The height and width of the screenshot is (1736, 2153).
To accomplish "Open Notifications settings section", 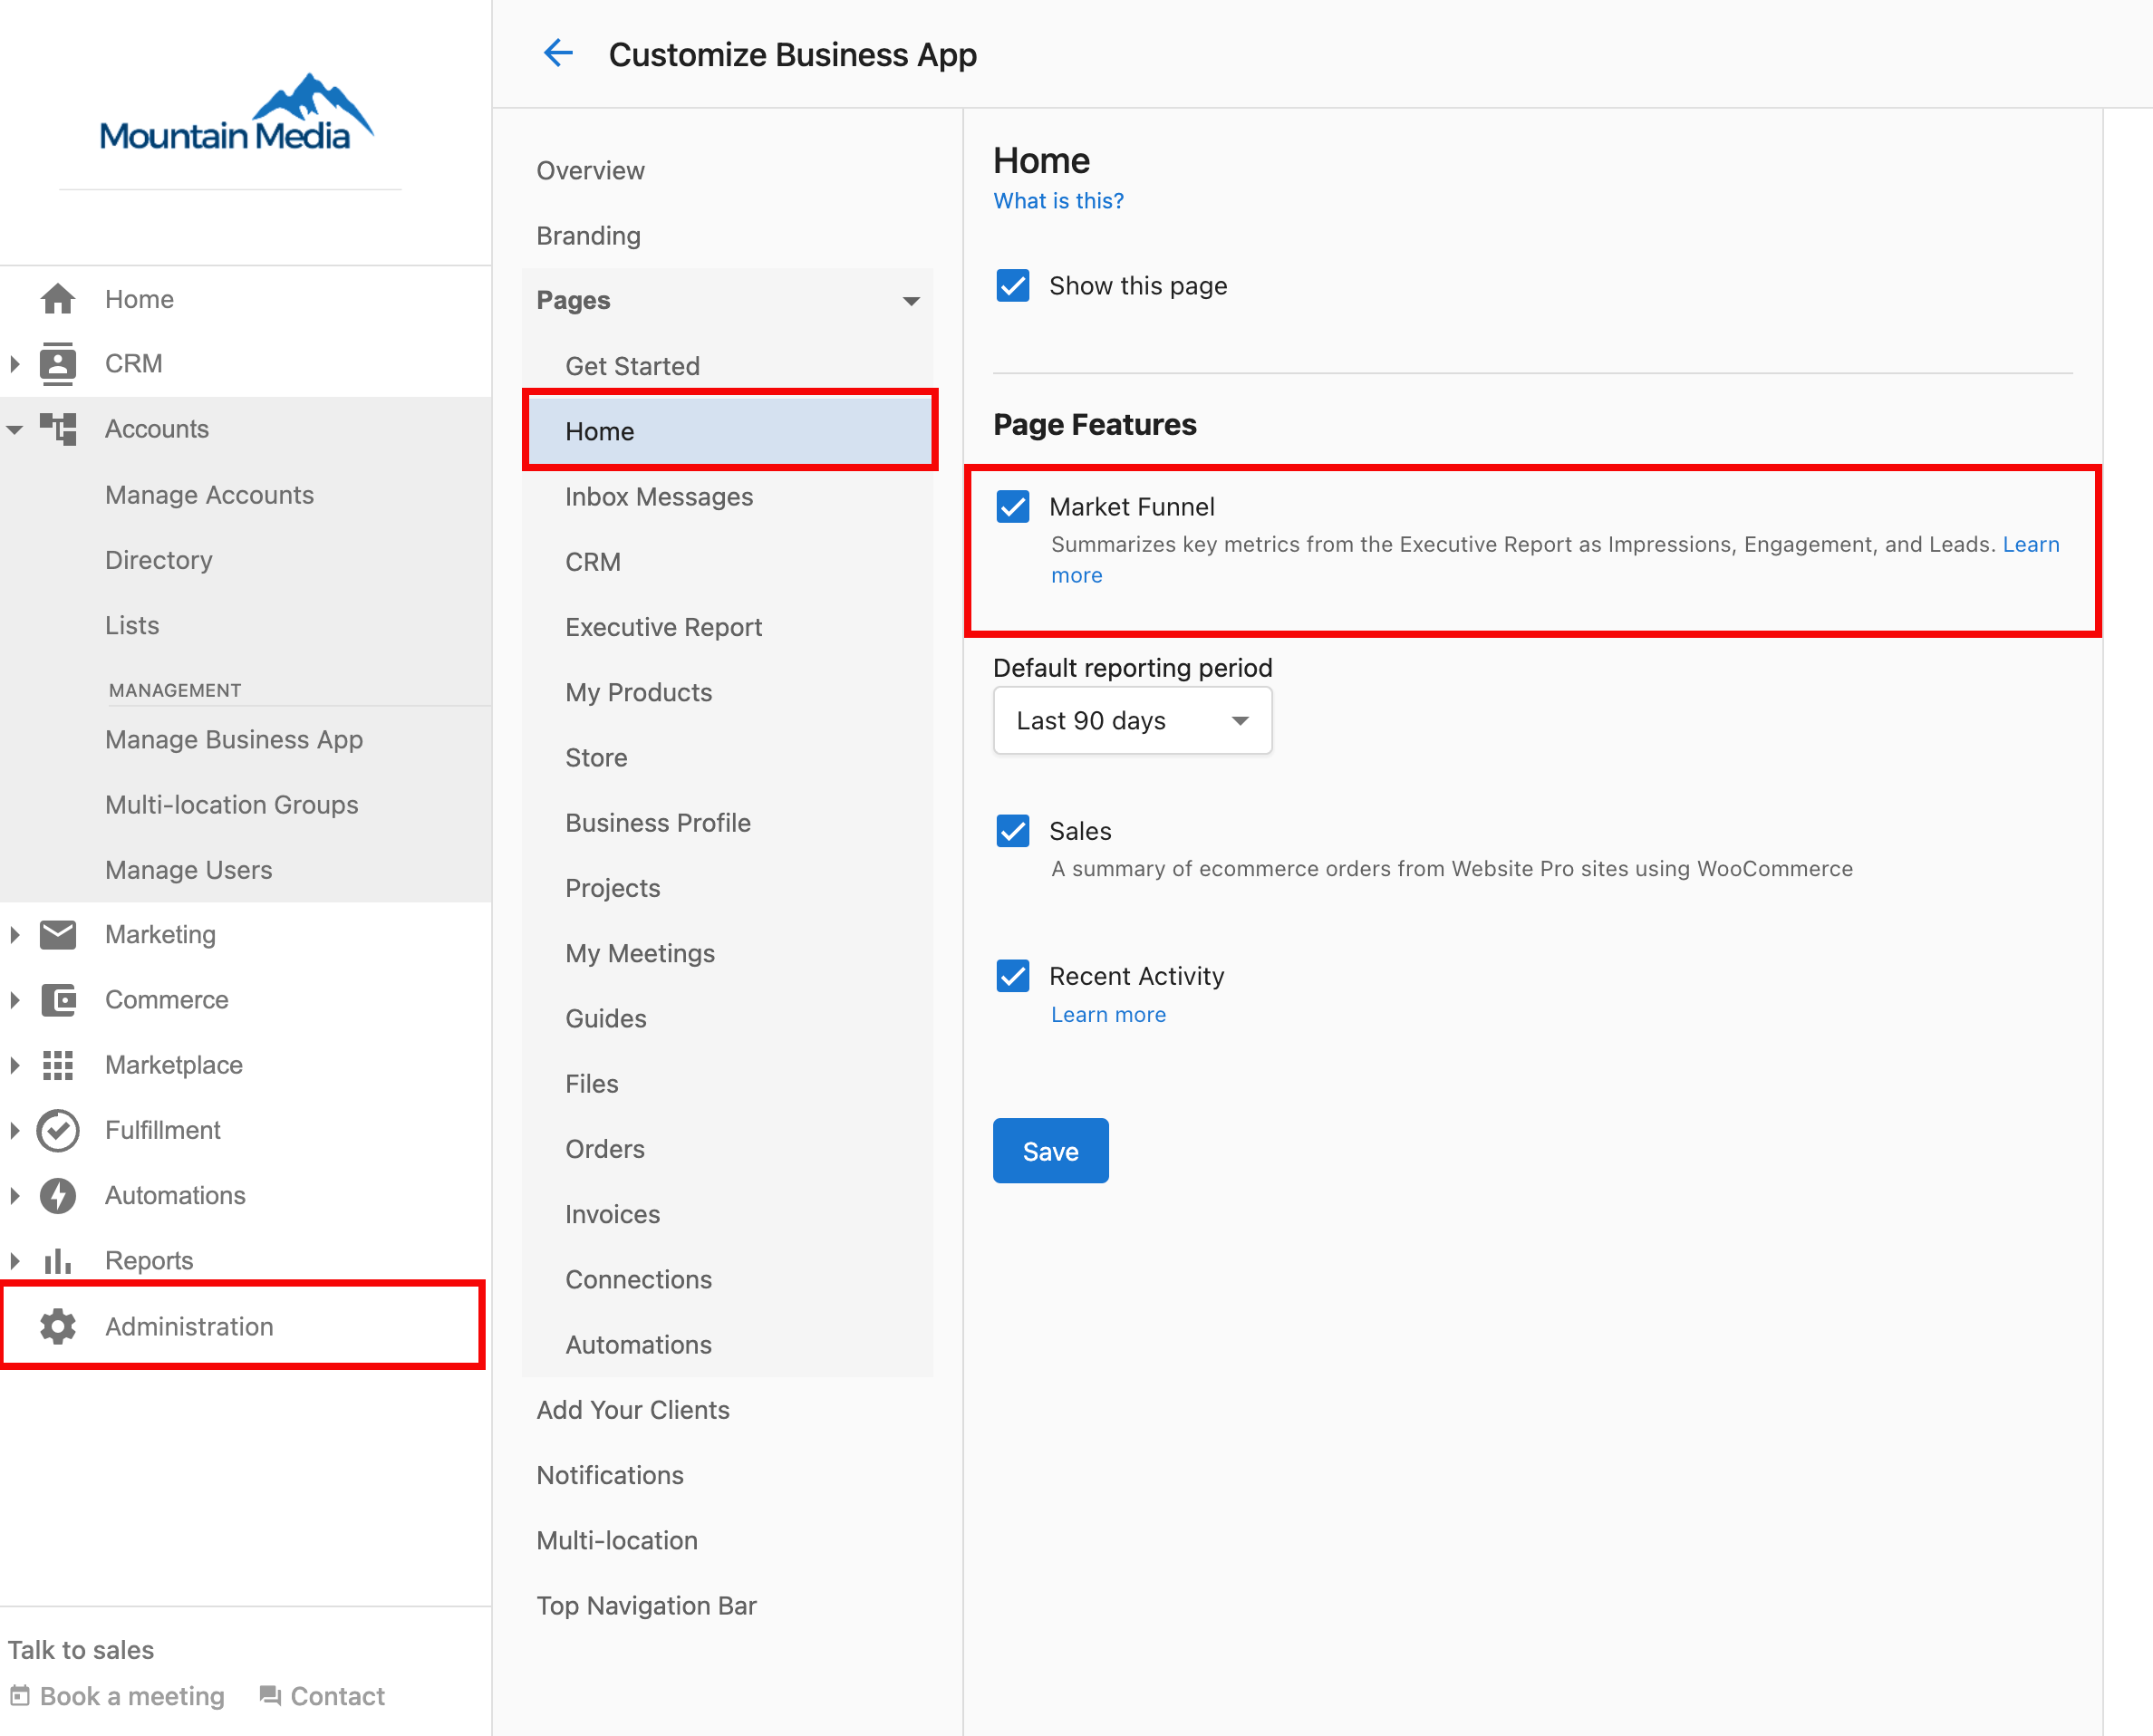I will click(610, 1475).
